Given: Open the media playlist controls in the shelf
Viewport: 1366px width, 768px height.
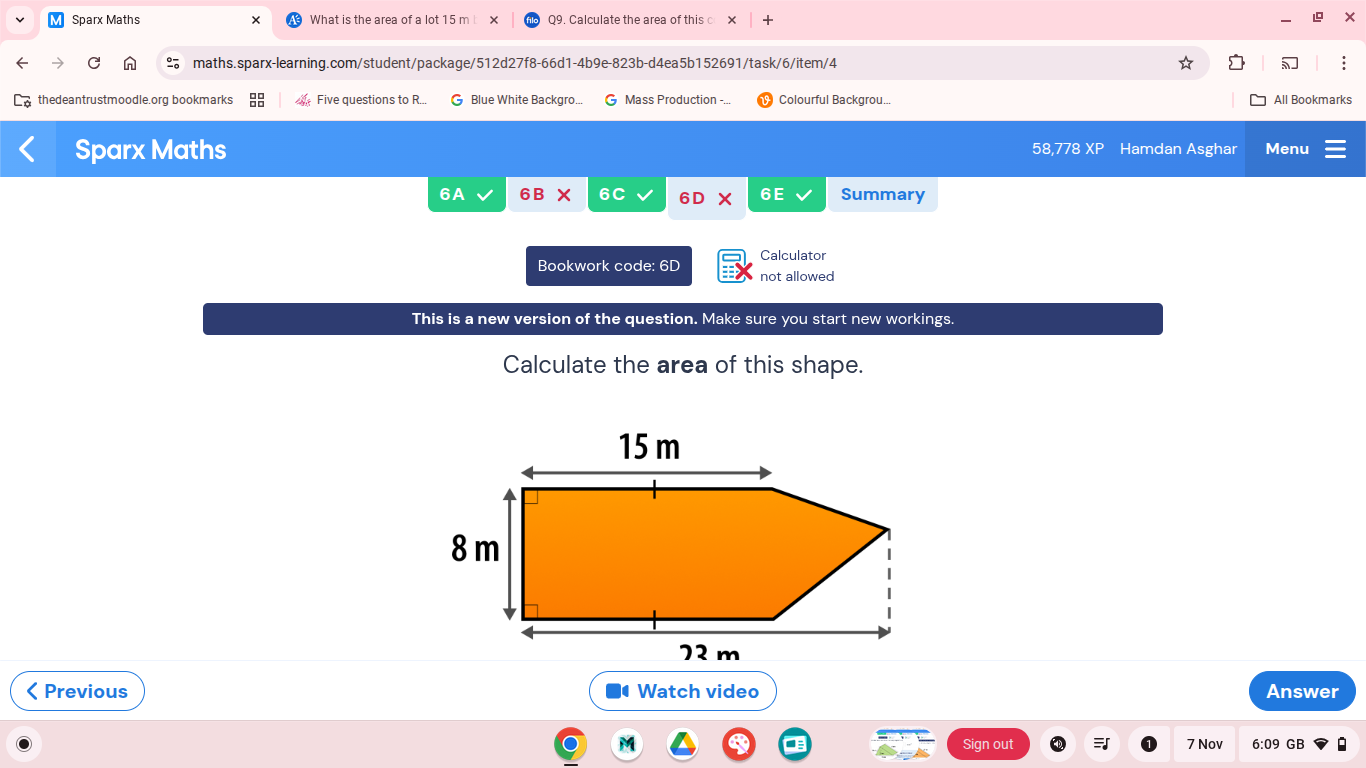Looking at the screenshot, I should [1101, 744].
